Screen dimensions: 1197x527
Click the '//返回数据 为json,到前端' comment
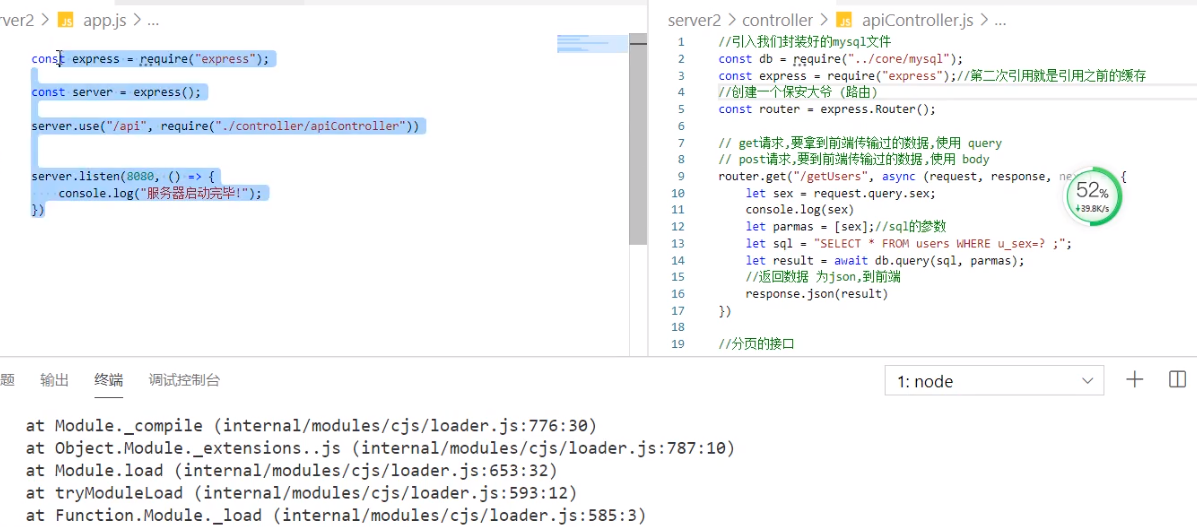click(x=823, y=277)
